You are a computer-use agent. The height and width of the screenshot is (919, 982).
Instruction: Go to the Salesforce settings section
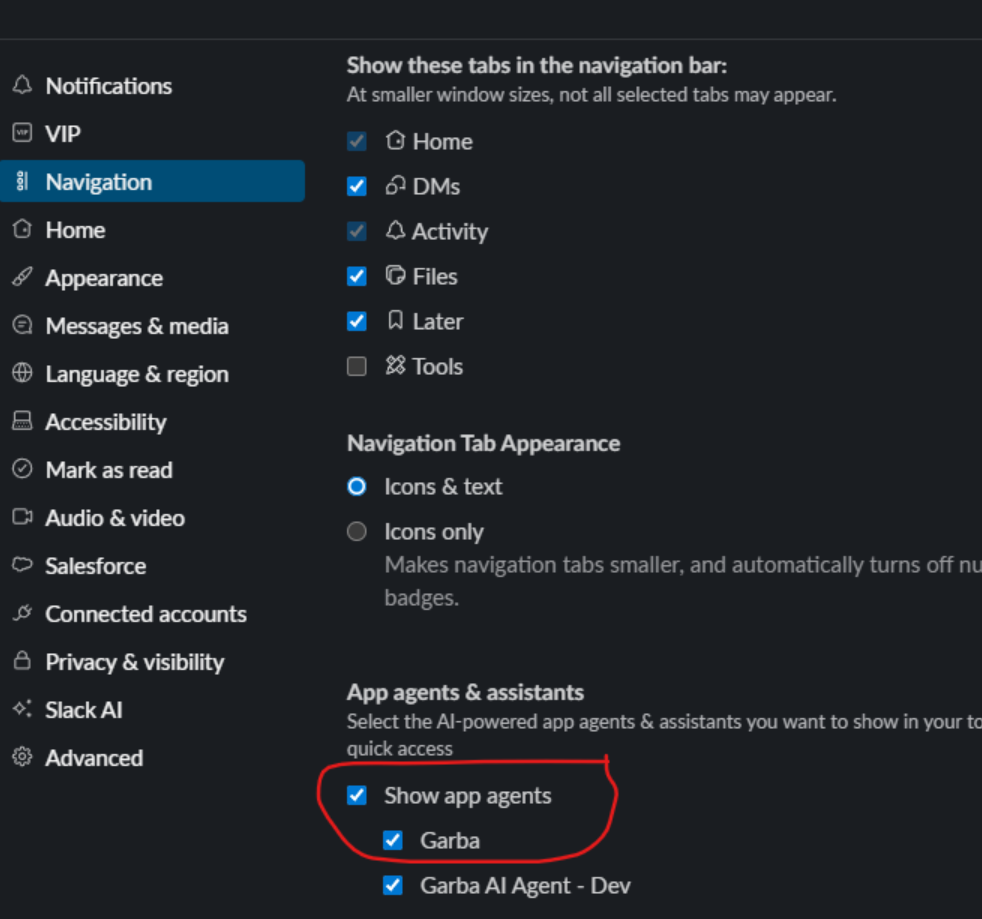click(96, 566)
